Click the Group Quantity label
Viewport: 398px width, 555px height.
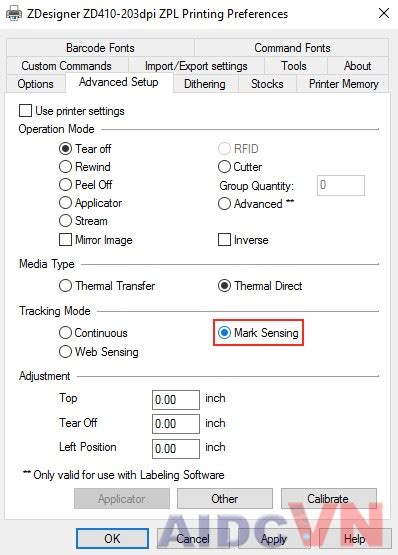point(257,185)
